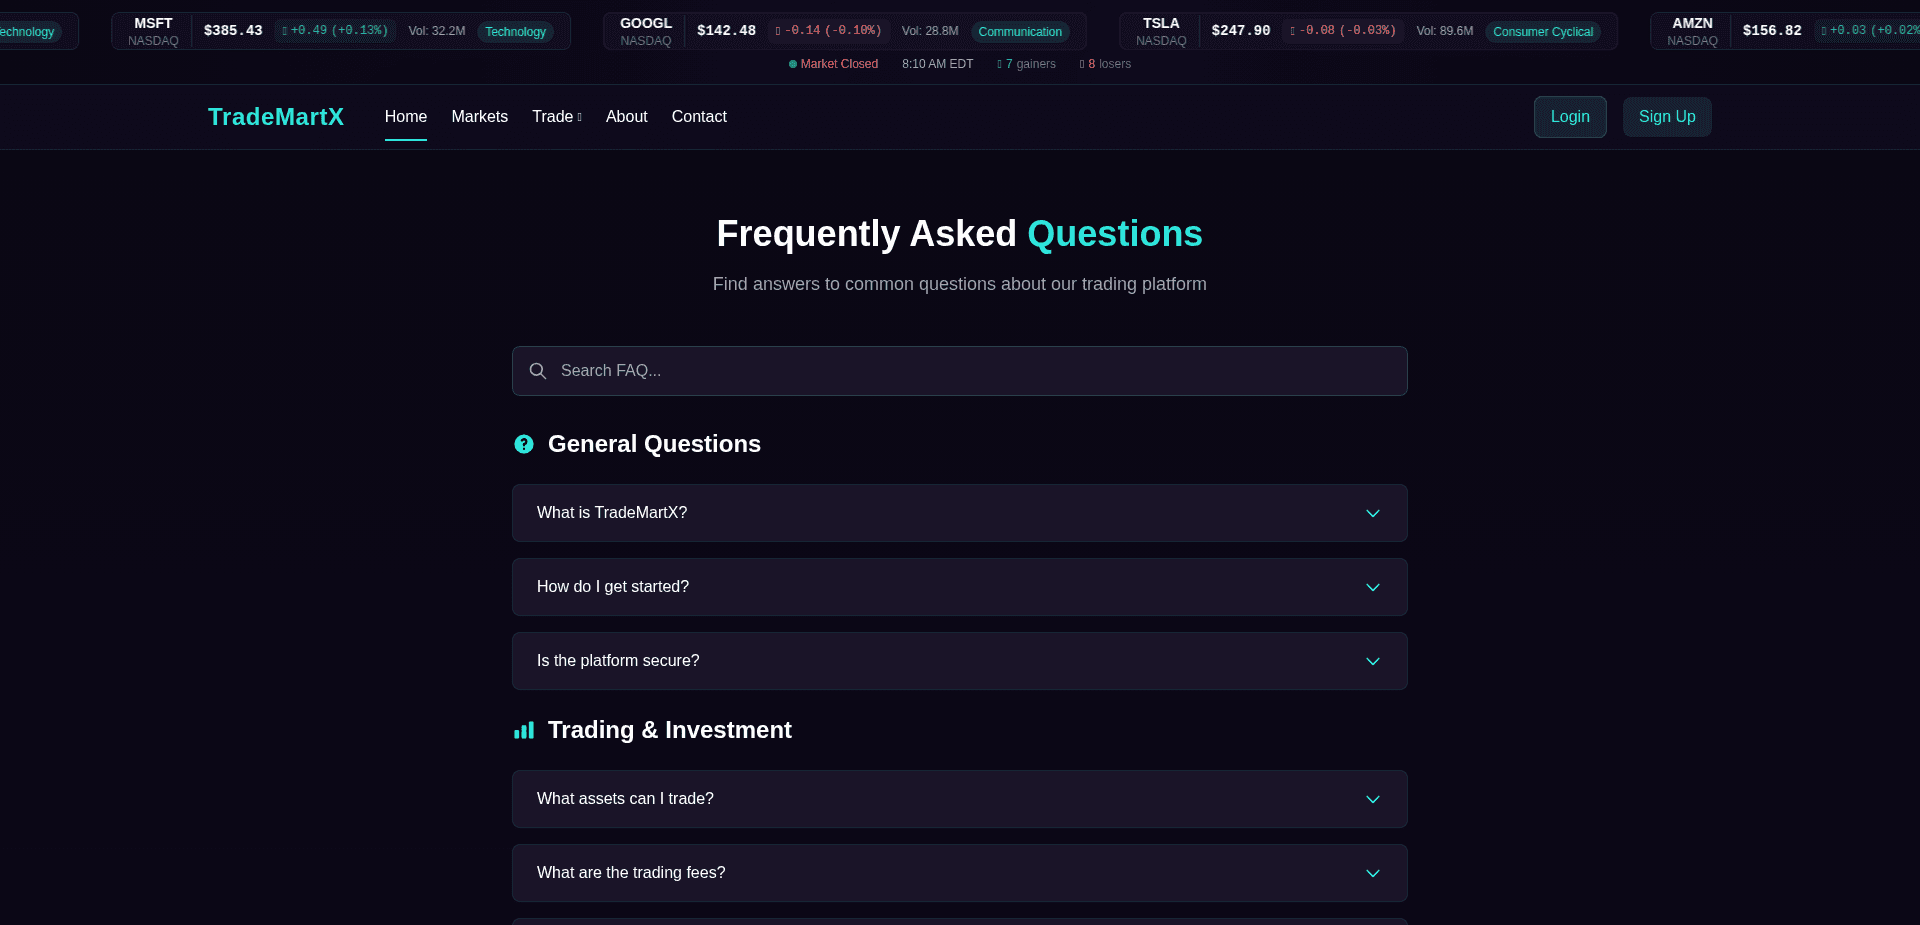This screenshot has height=925, width=1920.
Task: Click the Login button
Action: (x=1570, y=117)
